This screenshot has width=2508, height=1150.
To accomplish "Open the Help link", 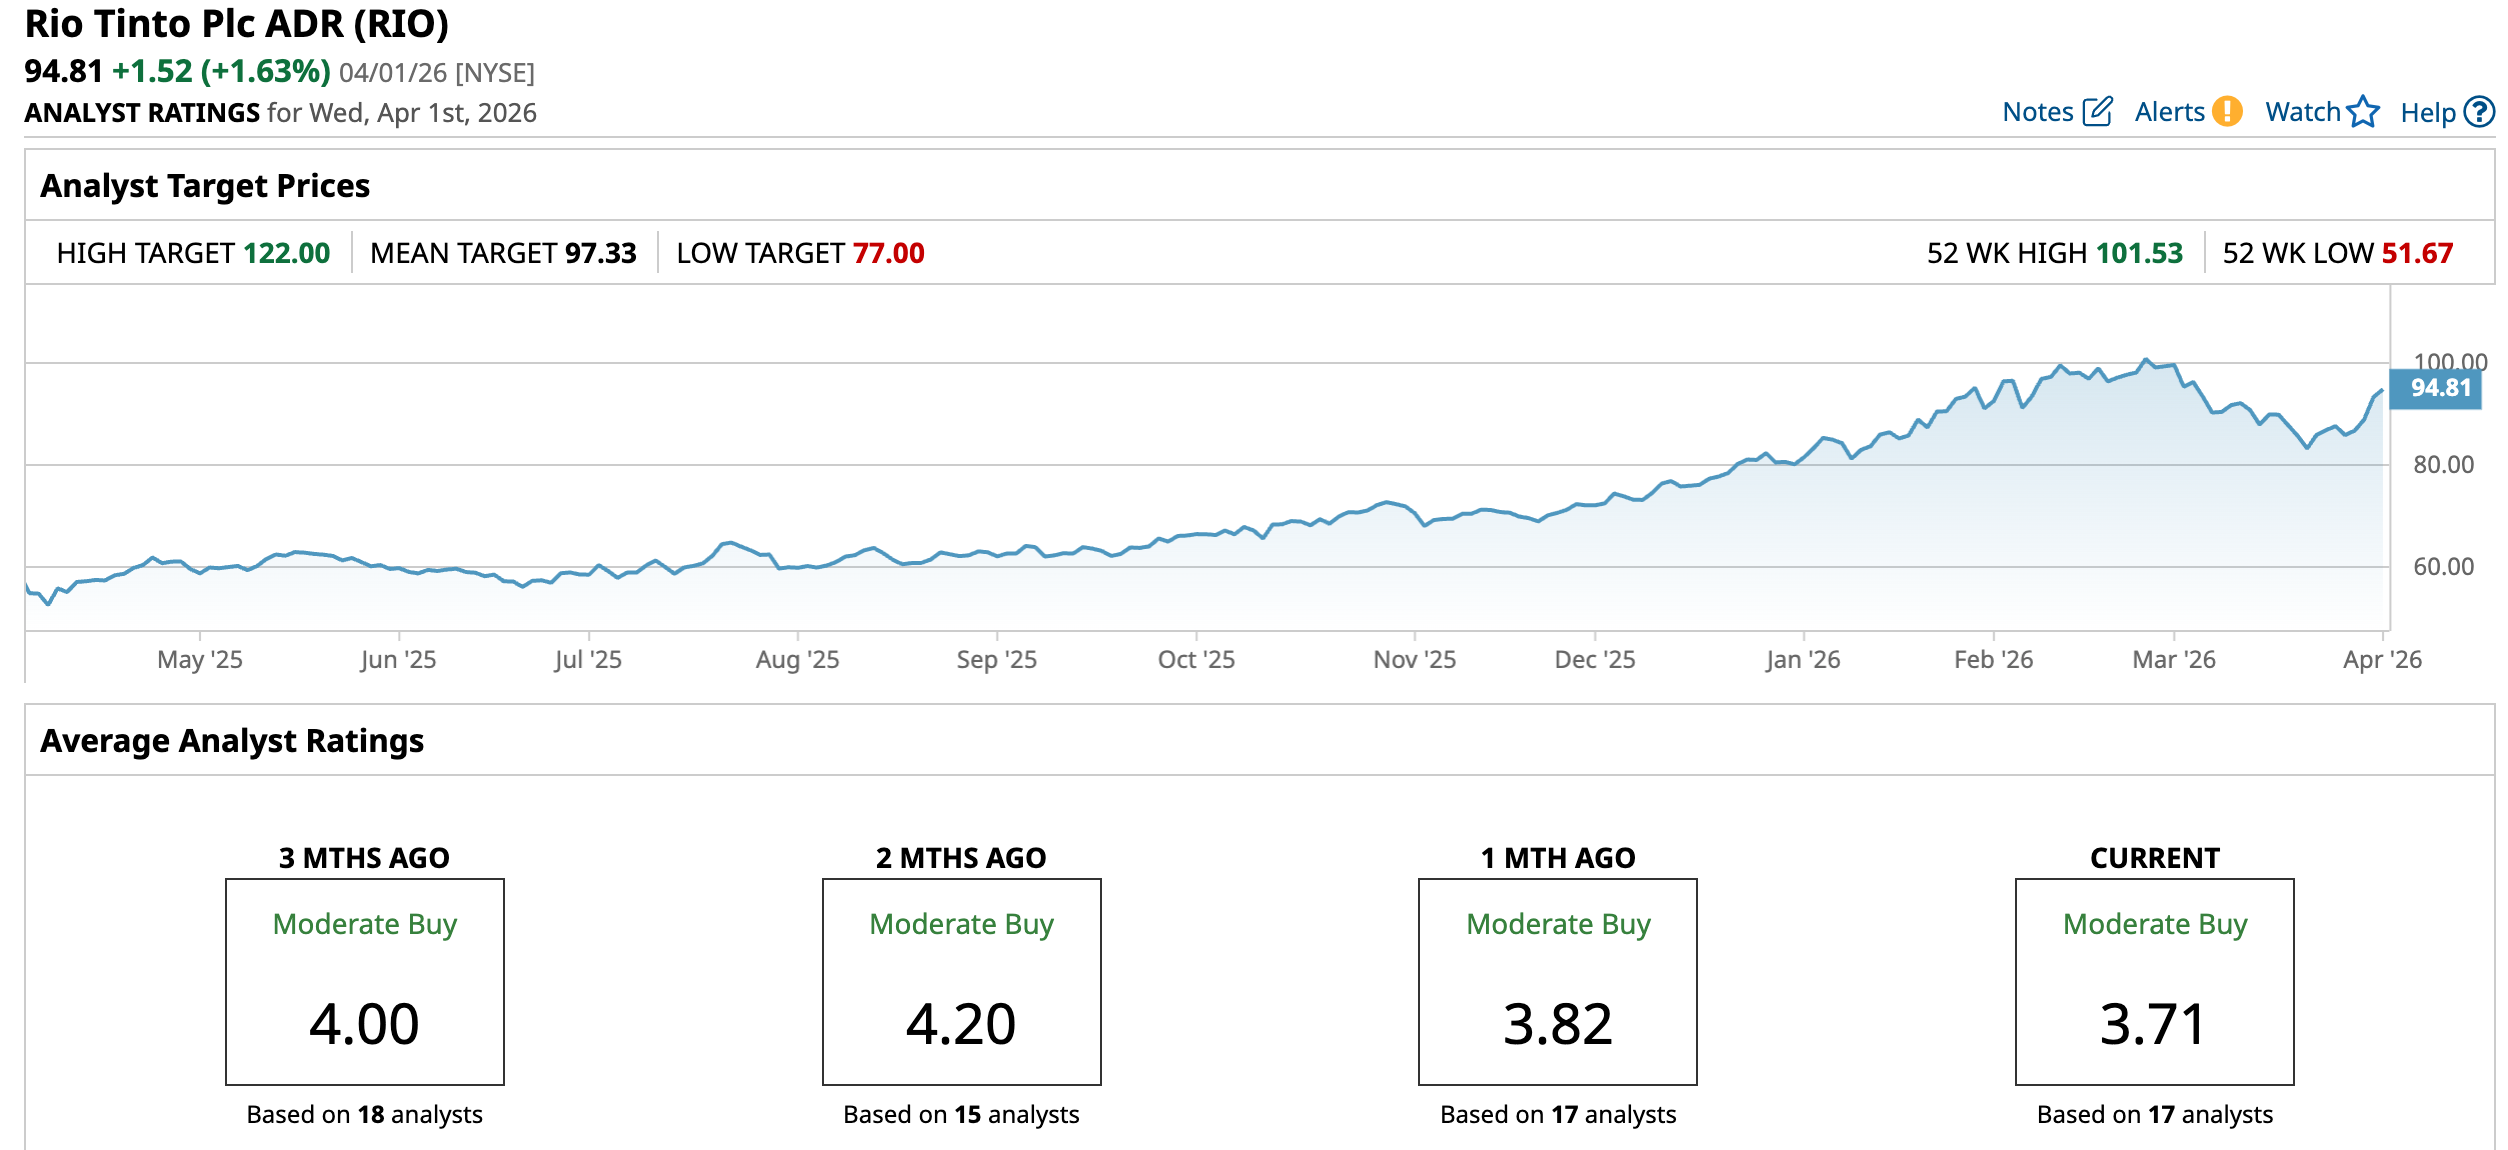I will (2427, 113).
